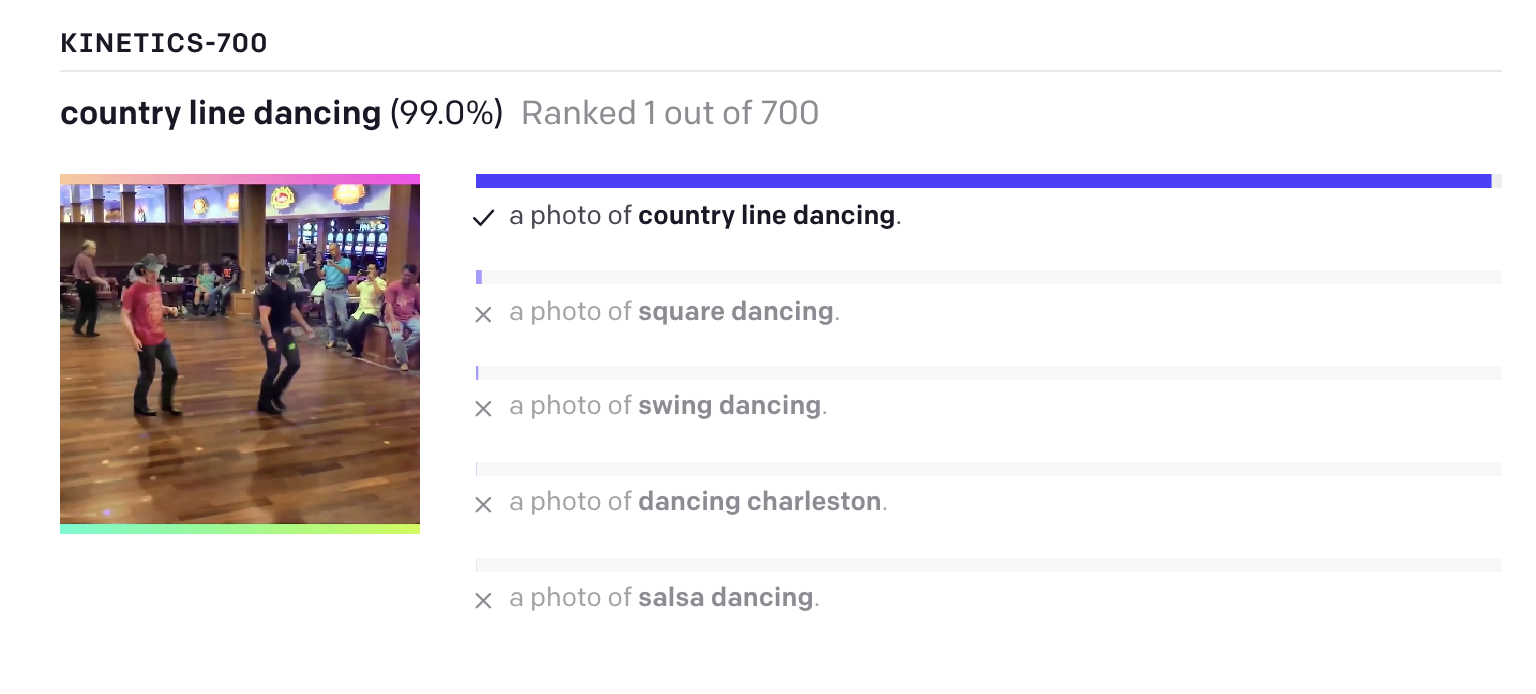Select 'a photo of country line dancing' label
The image size is (1536, 694).
705,216
